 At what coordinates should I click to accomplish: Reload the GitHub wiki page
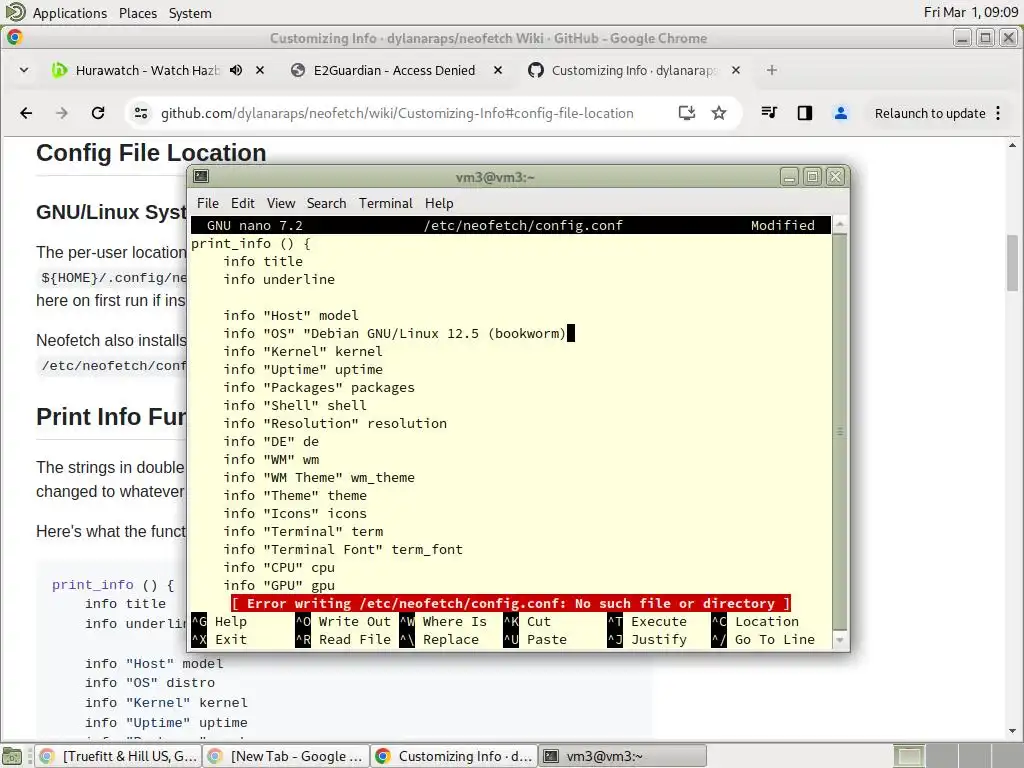(x=98, y=113)
